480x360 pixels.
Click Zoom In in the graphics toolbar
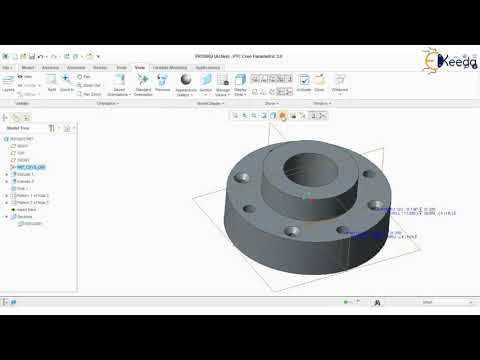point(245,116)
